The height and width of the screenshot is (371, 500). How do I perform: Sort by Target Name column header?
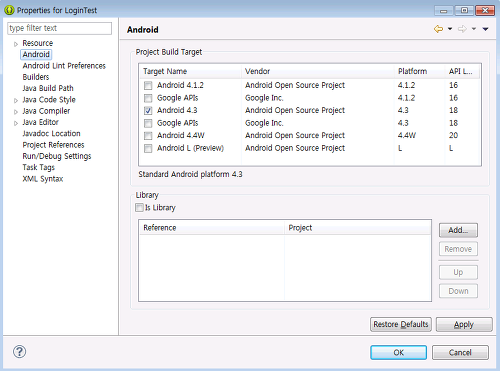tap(191, 71)
